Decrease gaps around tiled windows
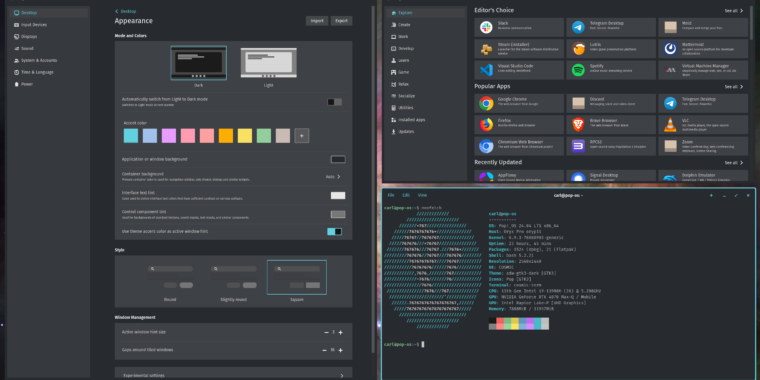This screenshot has width=760, height=380. (325, 350)
